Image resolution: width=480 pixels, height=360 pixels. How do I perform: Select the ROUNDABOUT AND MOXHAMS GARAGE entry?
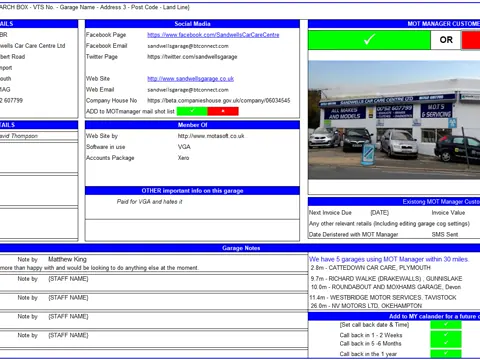386,287
